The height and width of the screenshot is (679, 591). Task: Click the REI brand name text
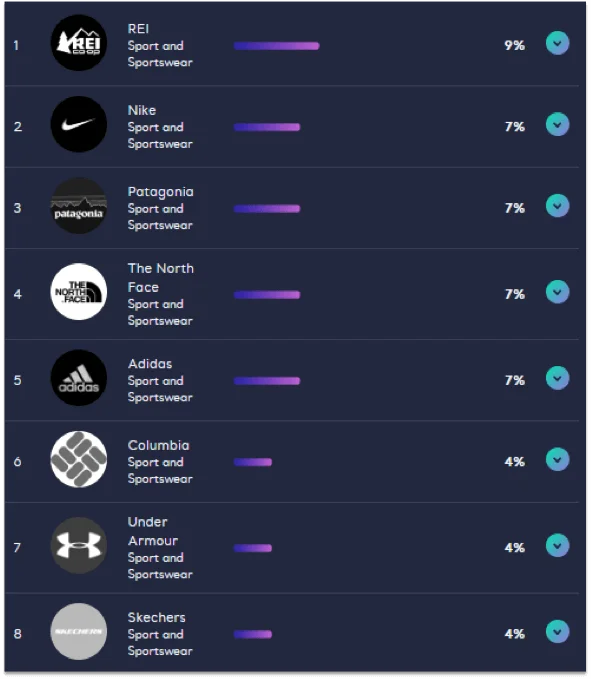pyautogui.click(x=139, y=29)
